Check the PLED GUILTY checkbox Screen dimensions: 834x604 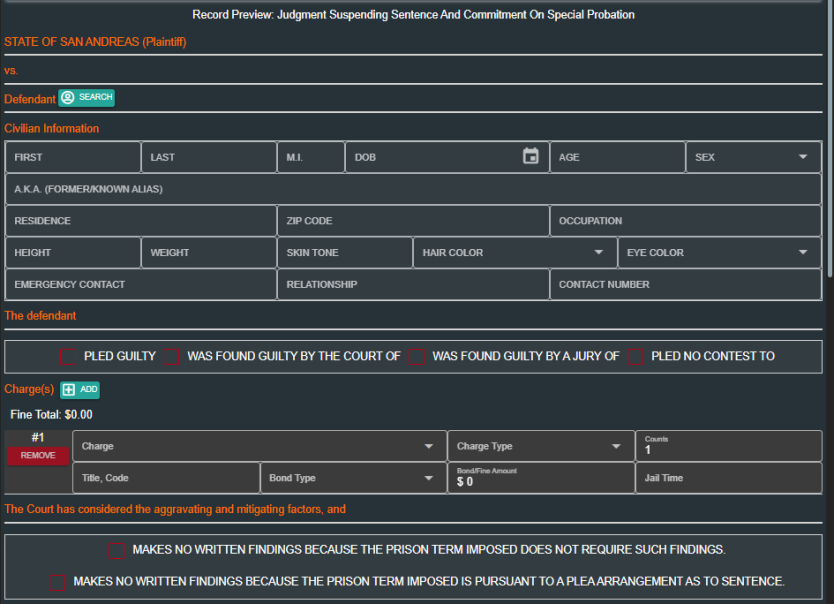[x=67, y=356]
